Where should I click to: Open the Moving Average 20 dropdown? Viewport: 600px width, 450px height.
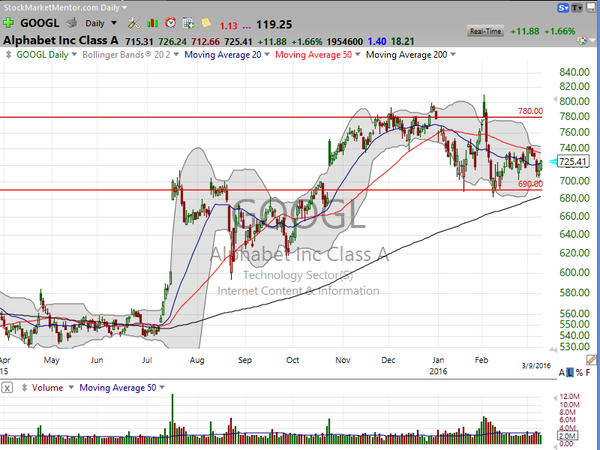tap(267, 55)
